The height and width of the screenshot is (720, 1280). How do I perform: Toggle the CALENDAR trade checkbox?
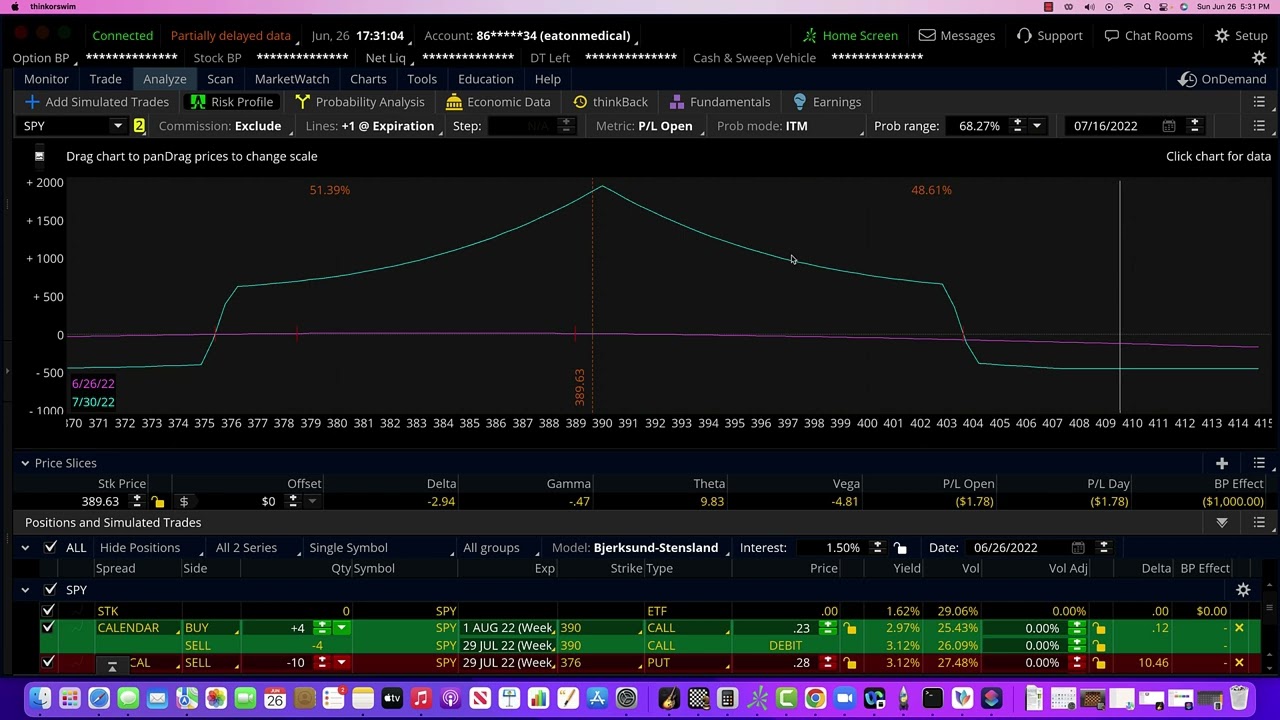click(48, 628)
